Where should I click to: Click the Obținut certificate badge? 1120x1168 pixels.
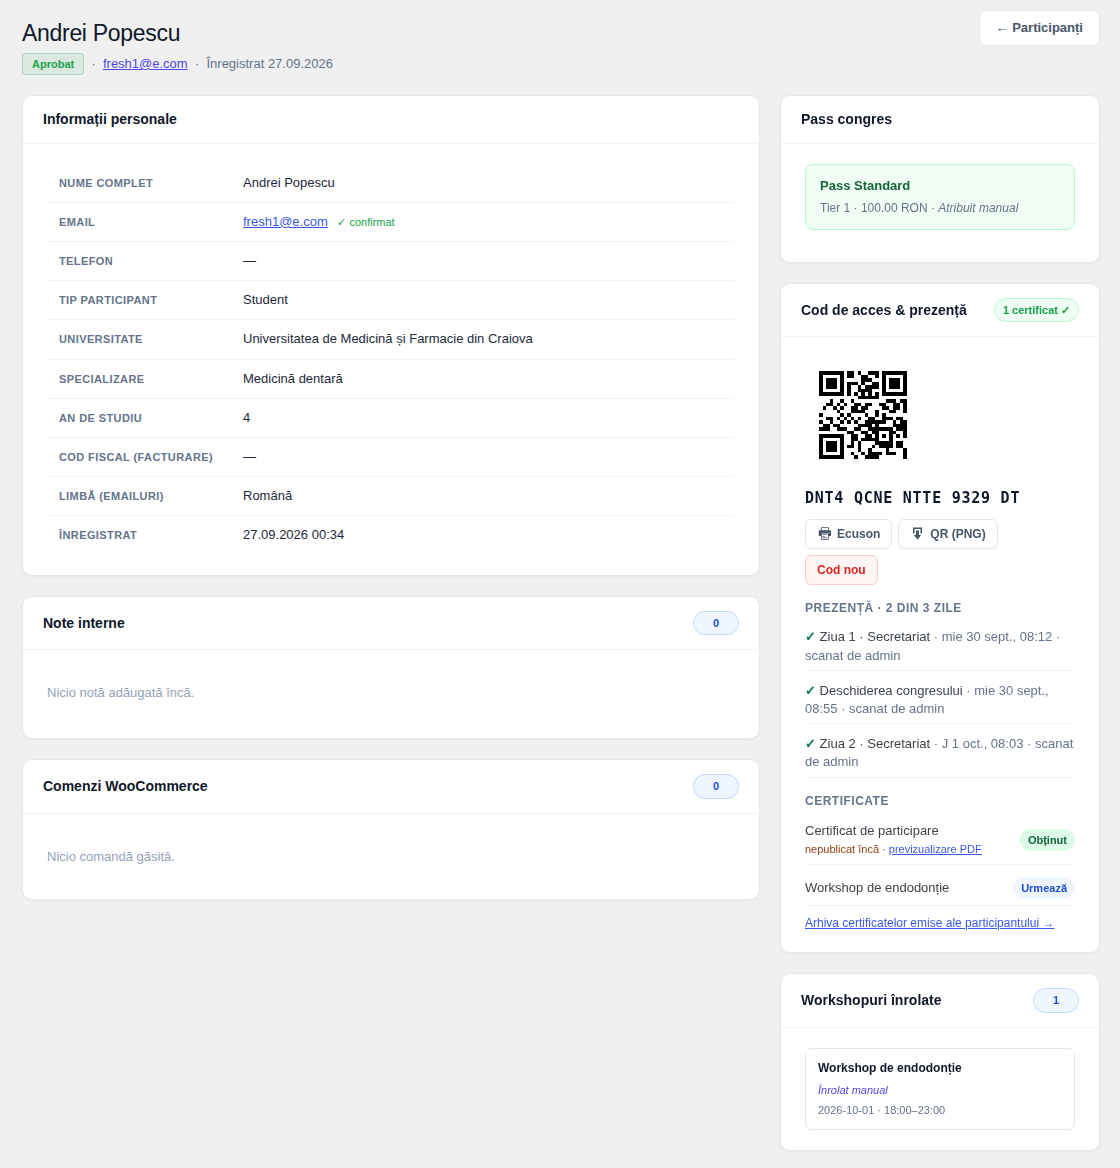pyautogui.click(x=1047, y=840)
